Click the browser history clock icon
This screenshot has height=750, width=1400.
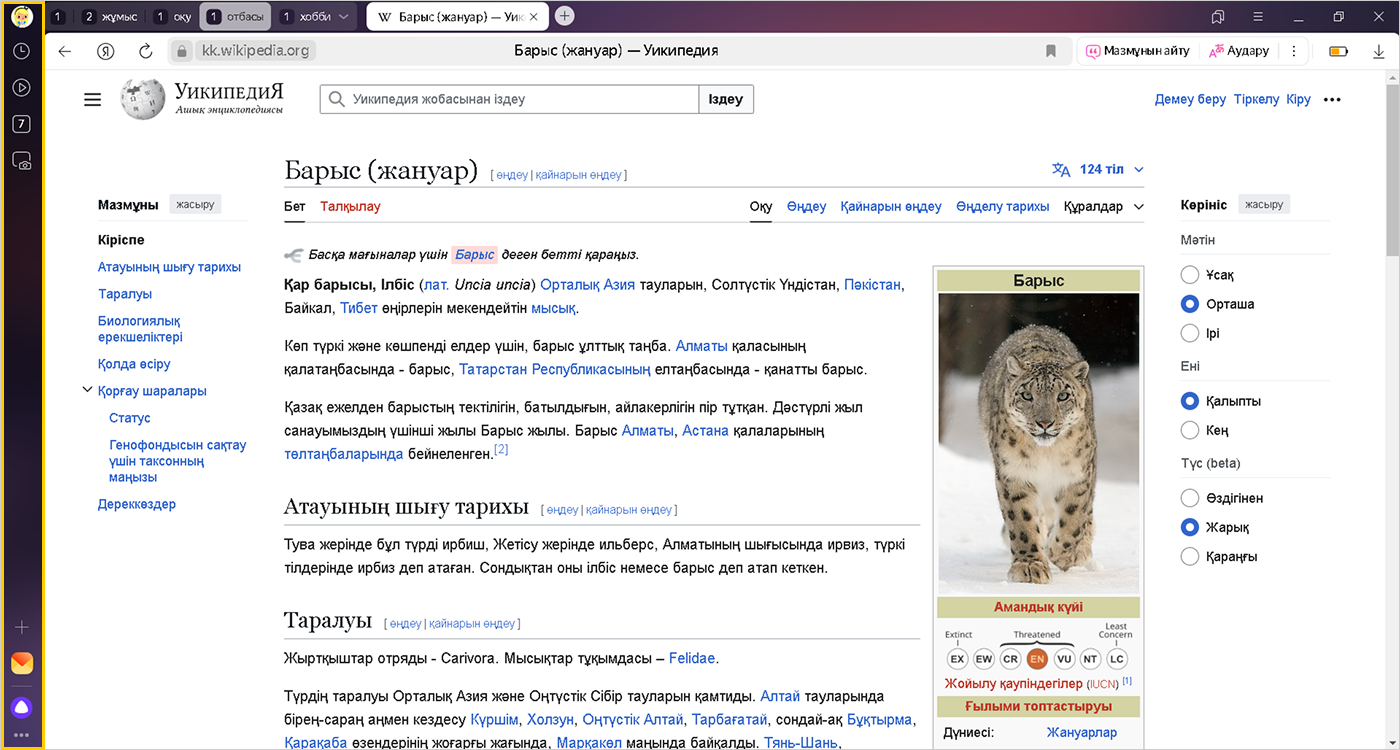pos(21,51)
